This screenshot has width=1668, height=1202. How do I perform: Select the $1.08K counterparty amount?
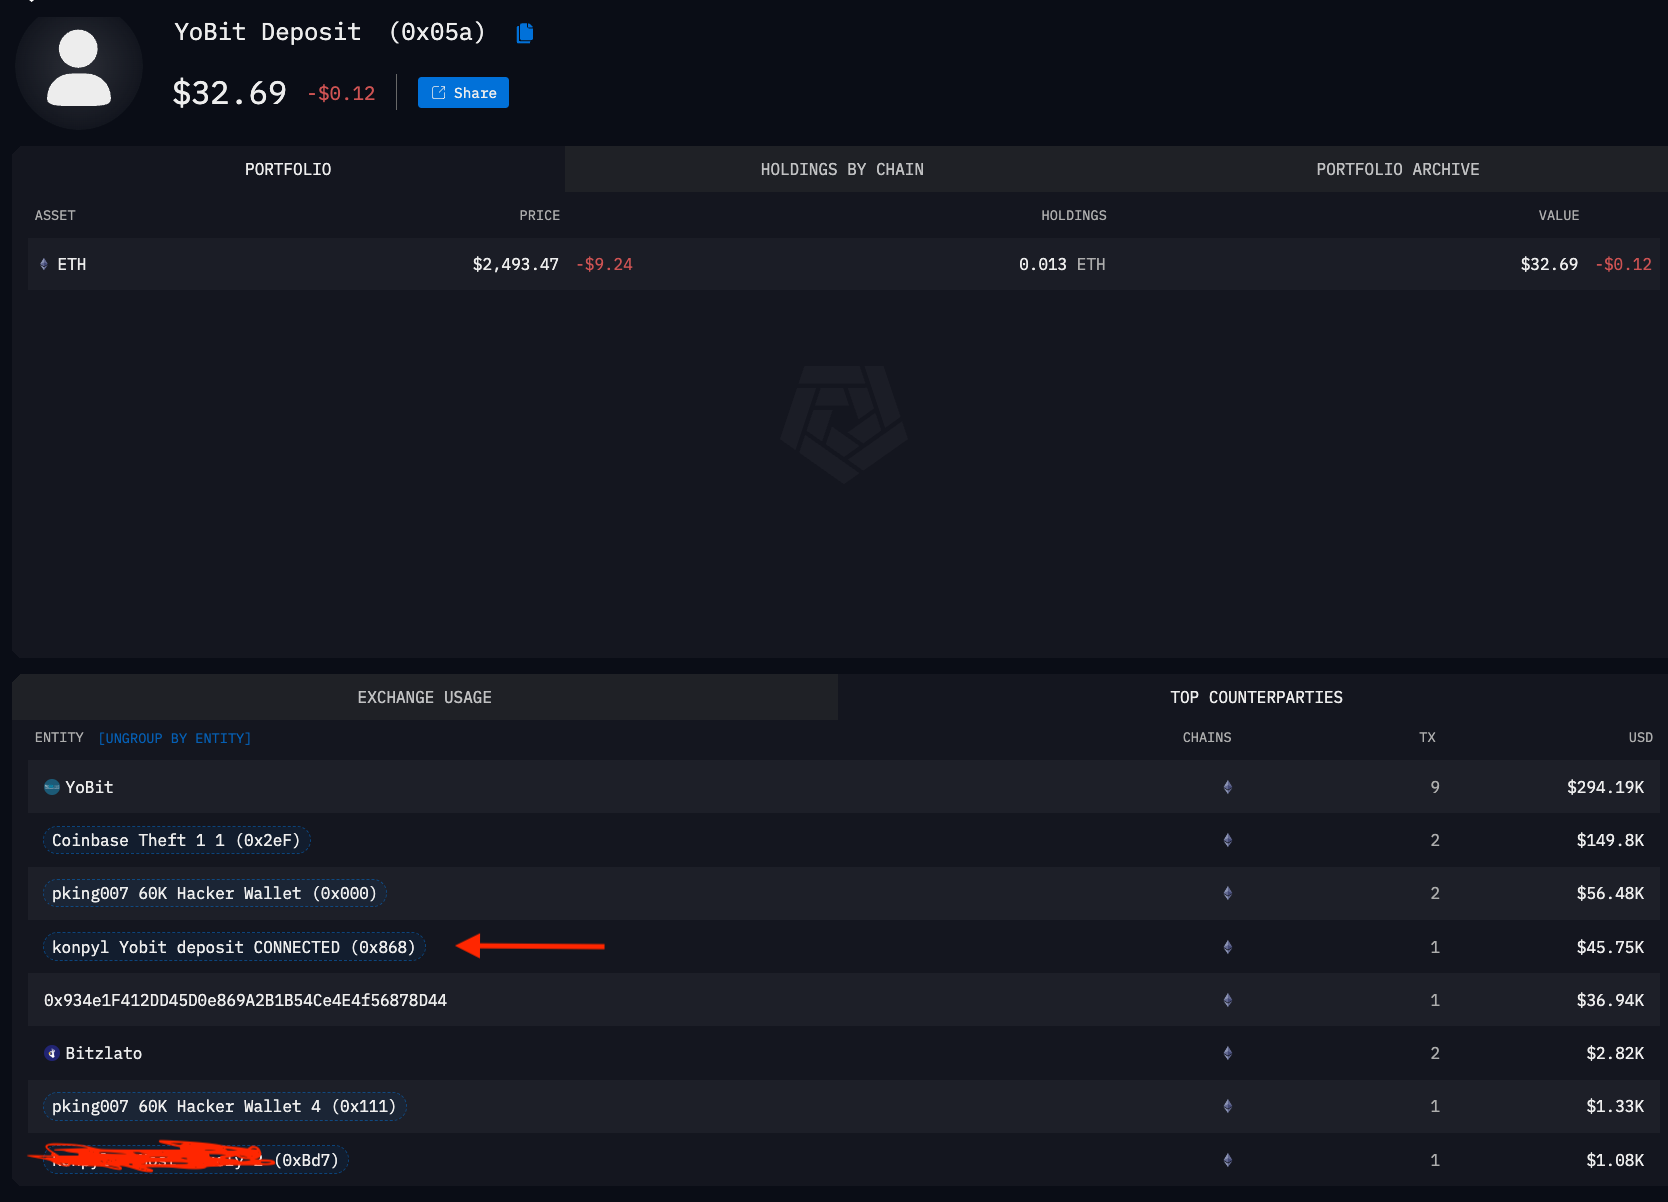pyautogui.click(x=1615, y=1160)
